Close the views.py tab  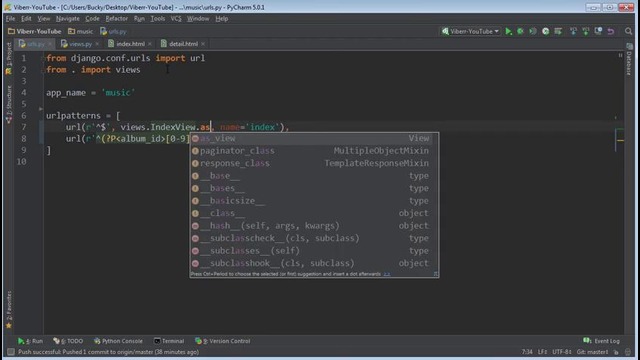[x=97, y=44]
